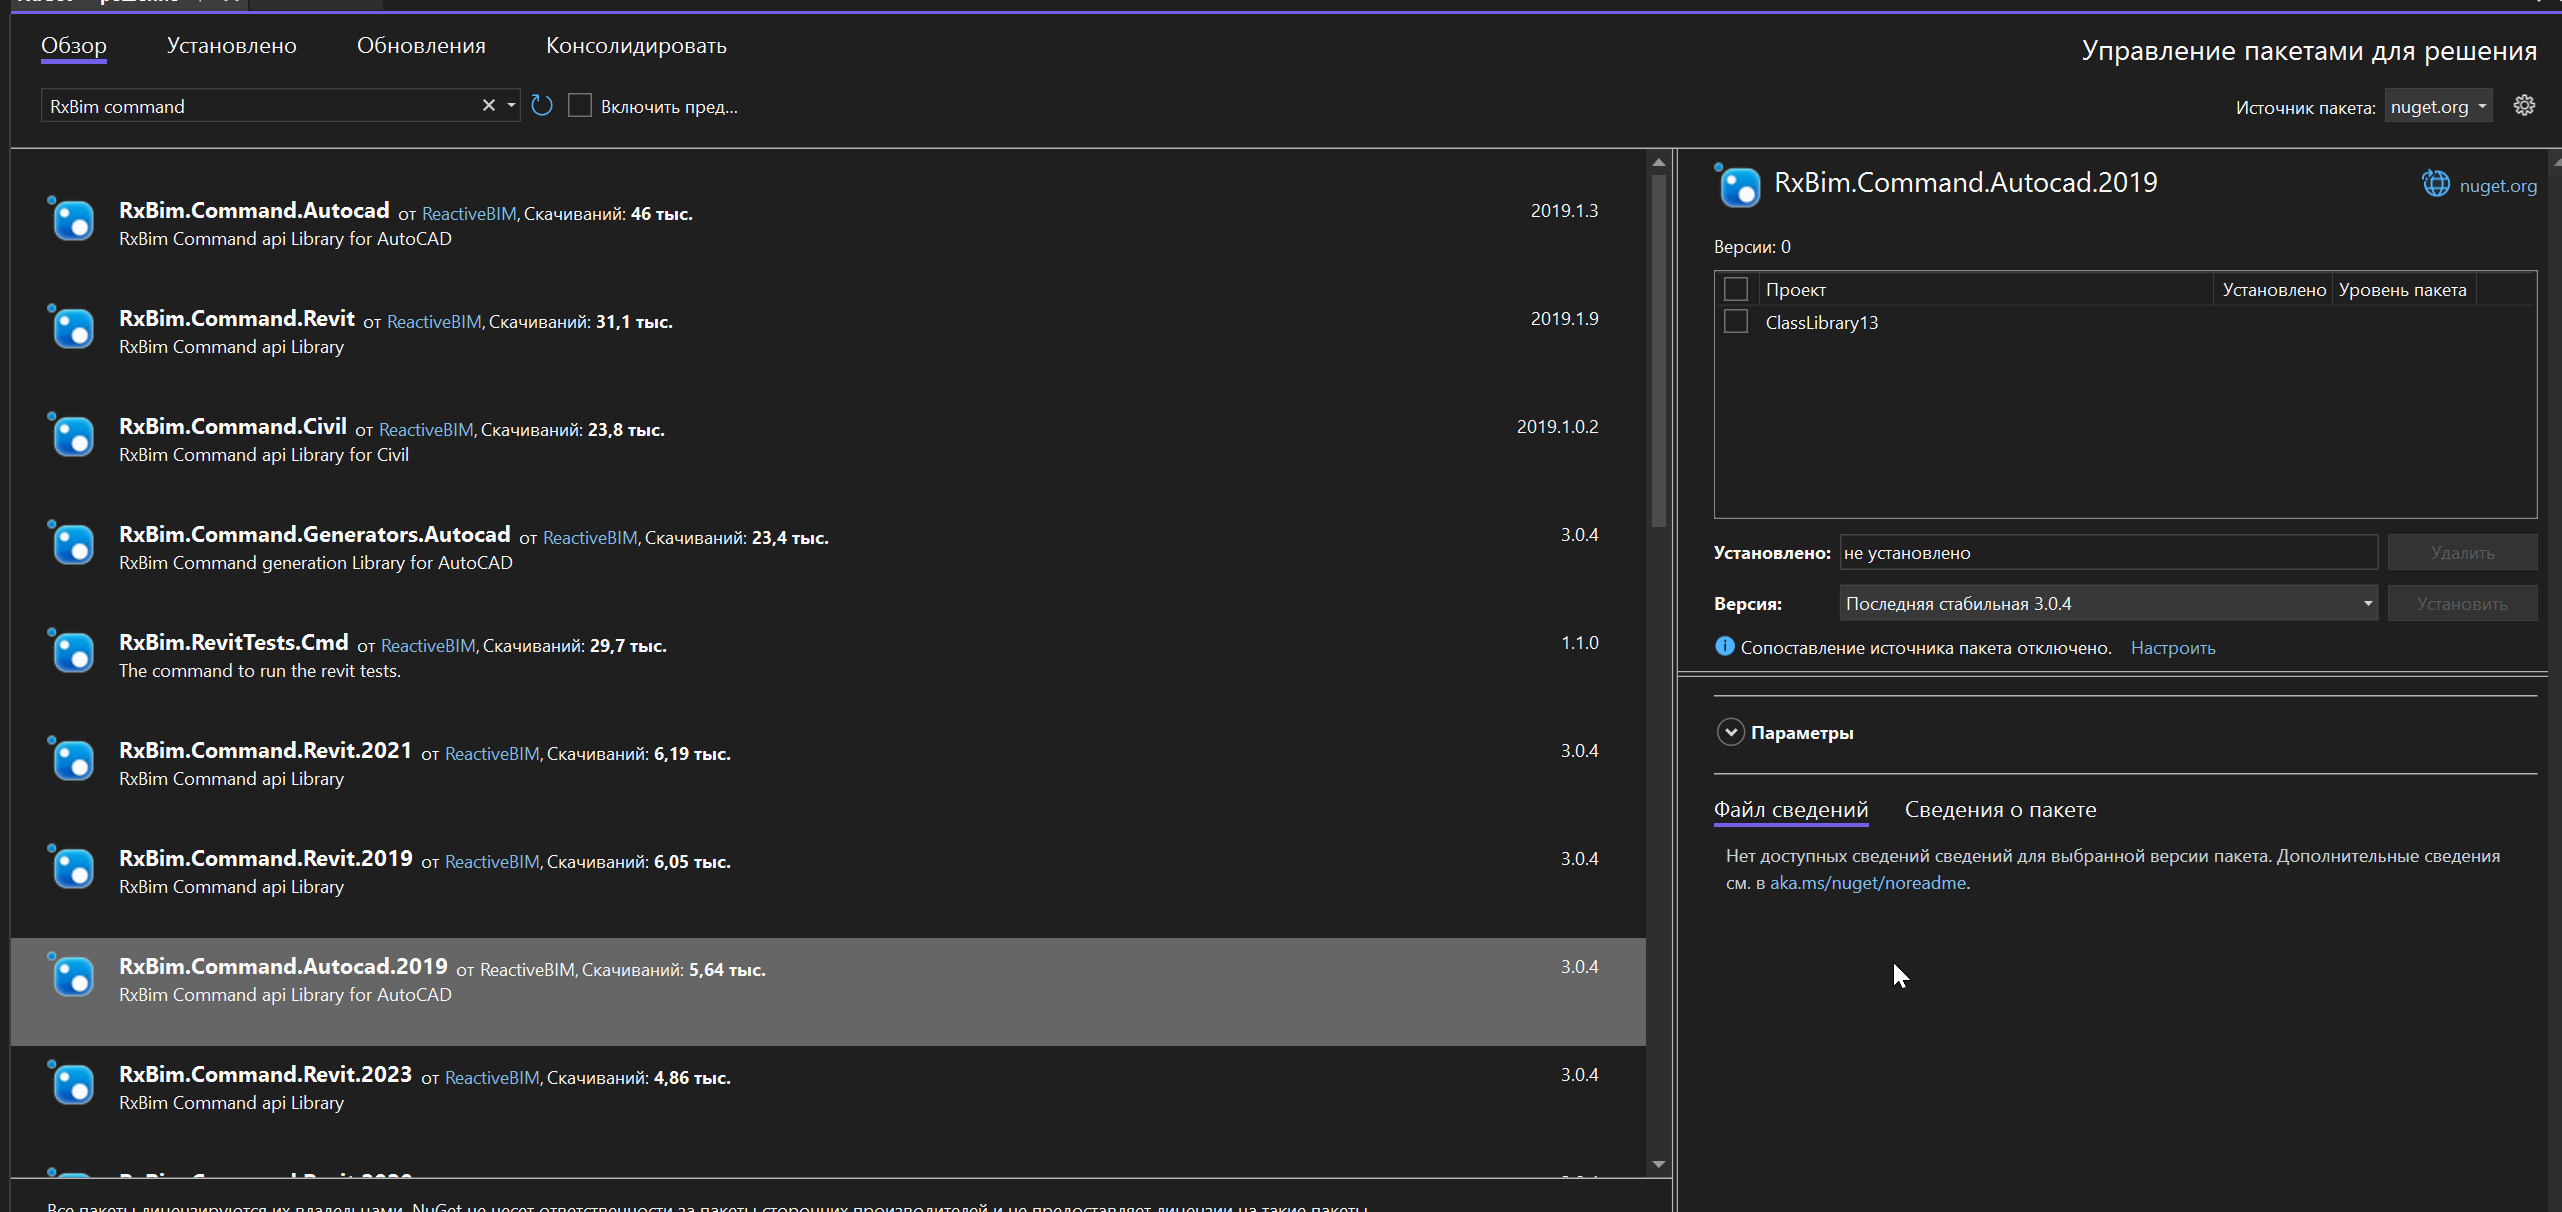The image size is (2562, 1212).
Task: Switch to the Установлено tab
Action: [231, 46]
